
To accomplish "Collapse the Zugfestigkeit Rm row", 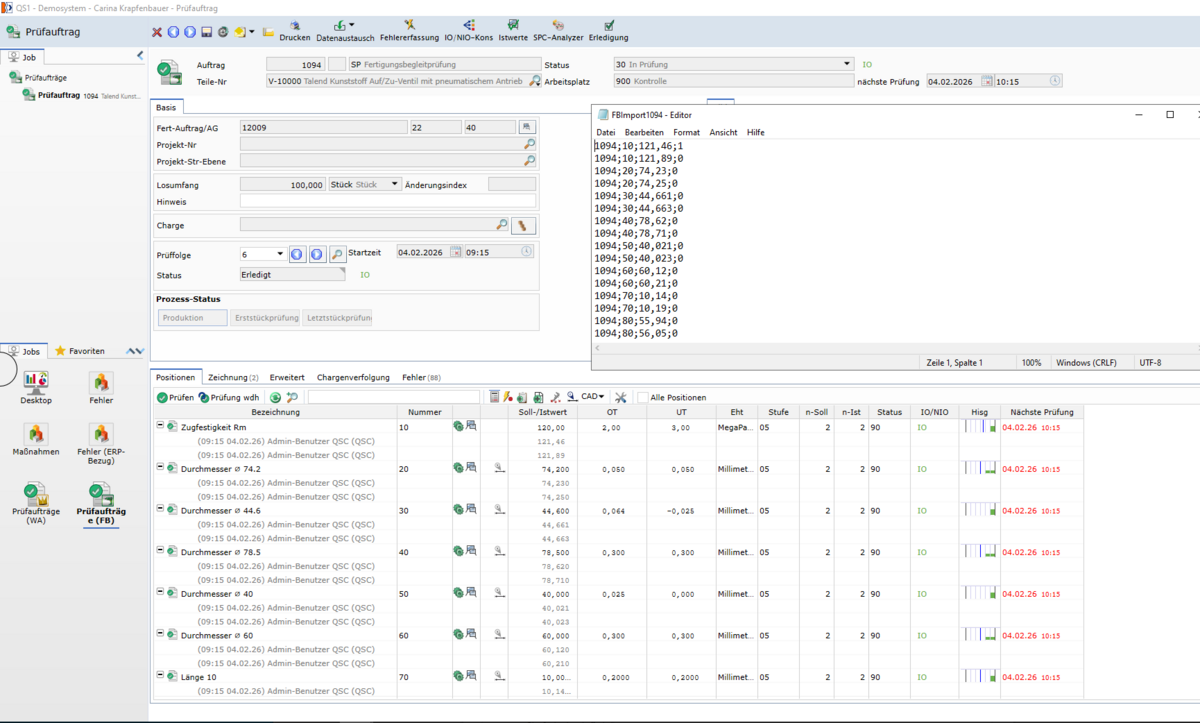I will point(160,425).
